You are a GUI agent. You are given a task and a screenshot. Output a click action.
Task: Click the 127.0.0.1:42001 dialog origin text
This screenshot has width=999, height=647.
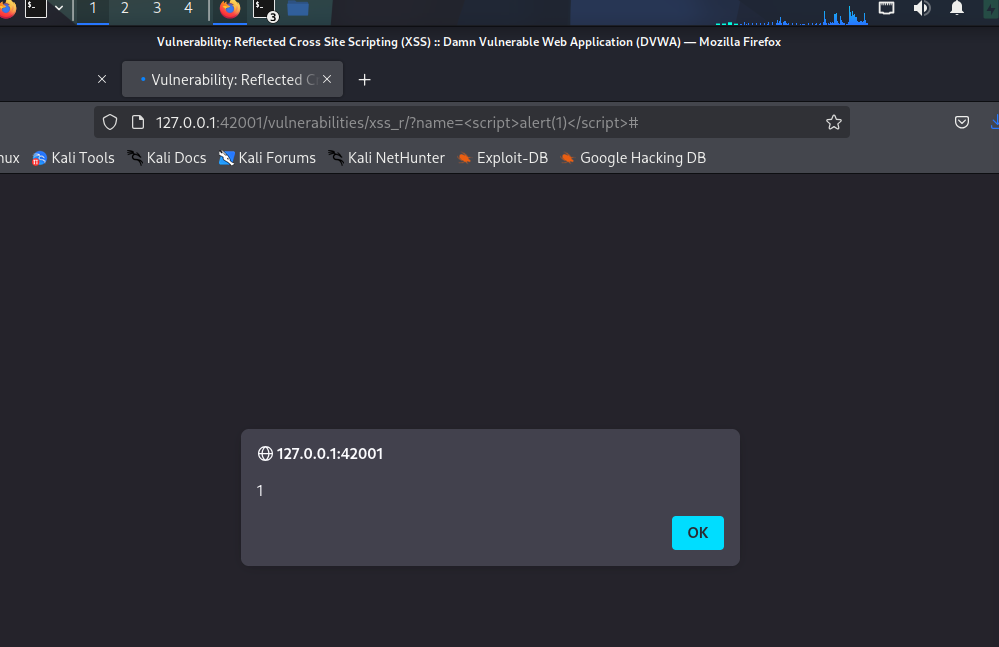click(329, 453)
